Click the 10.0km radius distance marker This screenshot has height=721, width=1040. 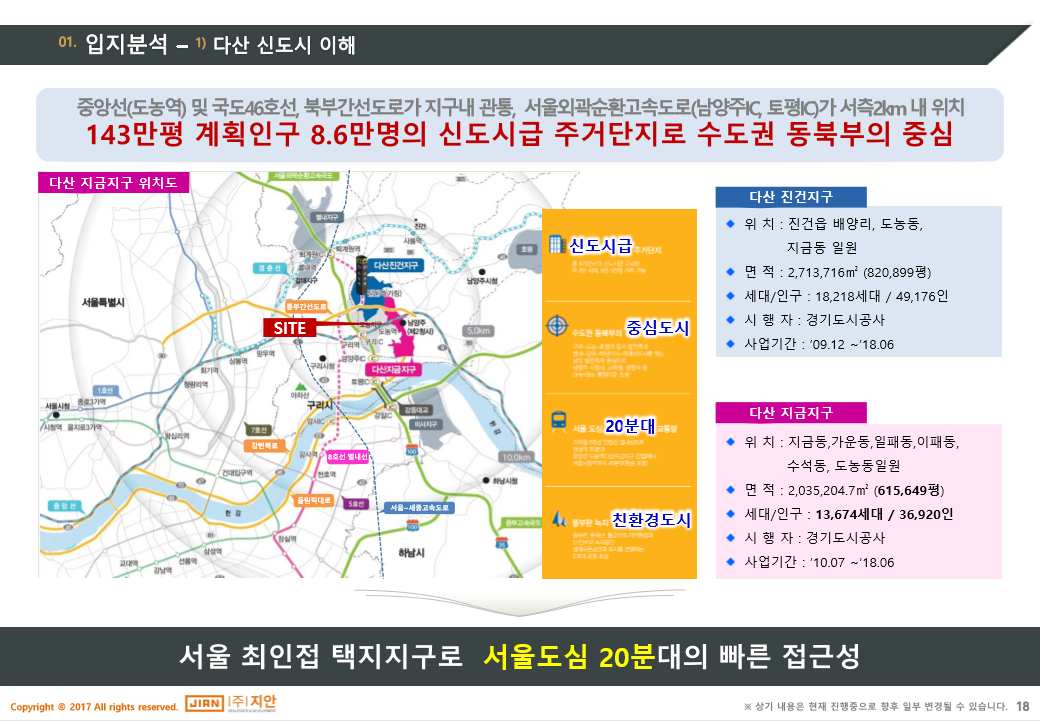[516, 457]
